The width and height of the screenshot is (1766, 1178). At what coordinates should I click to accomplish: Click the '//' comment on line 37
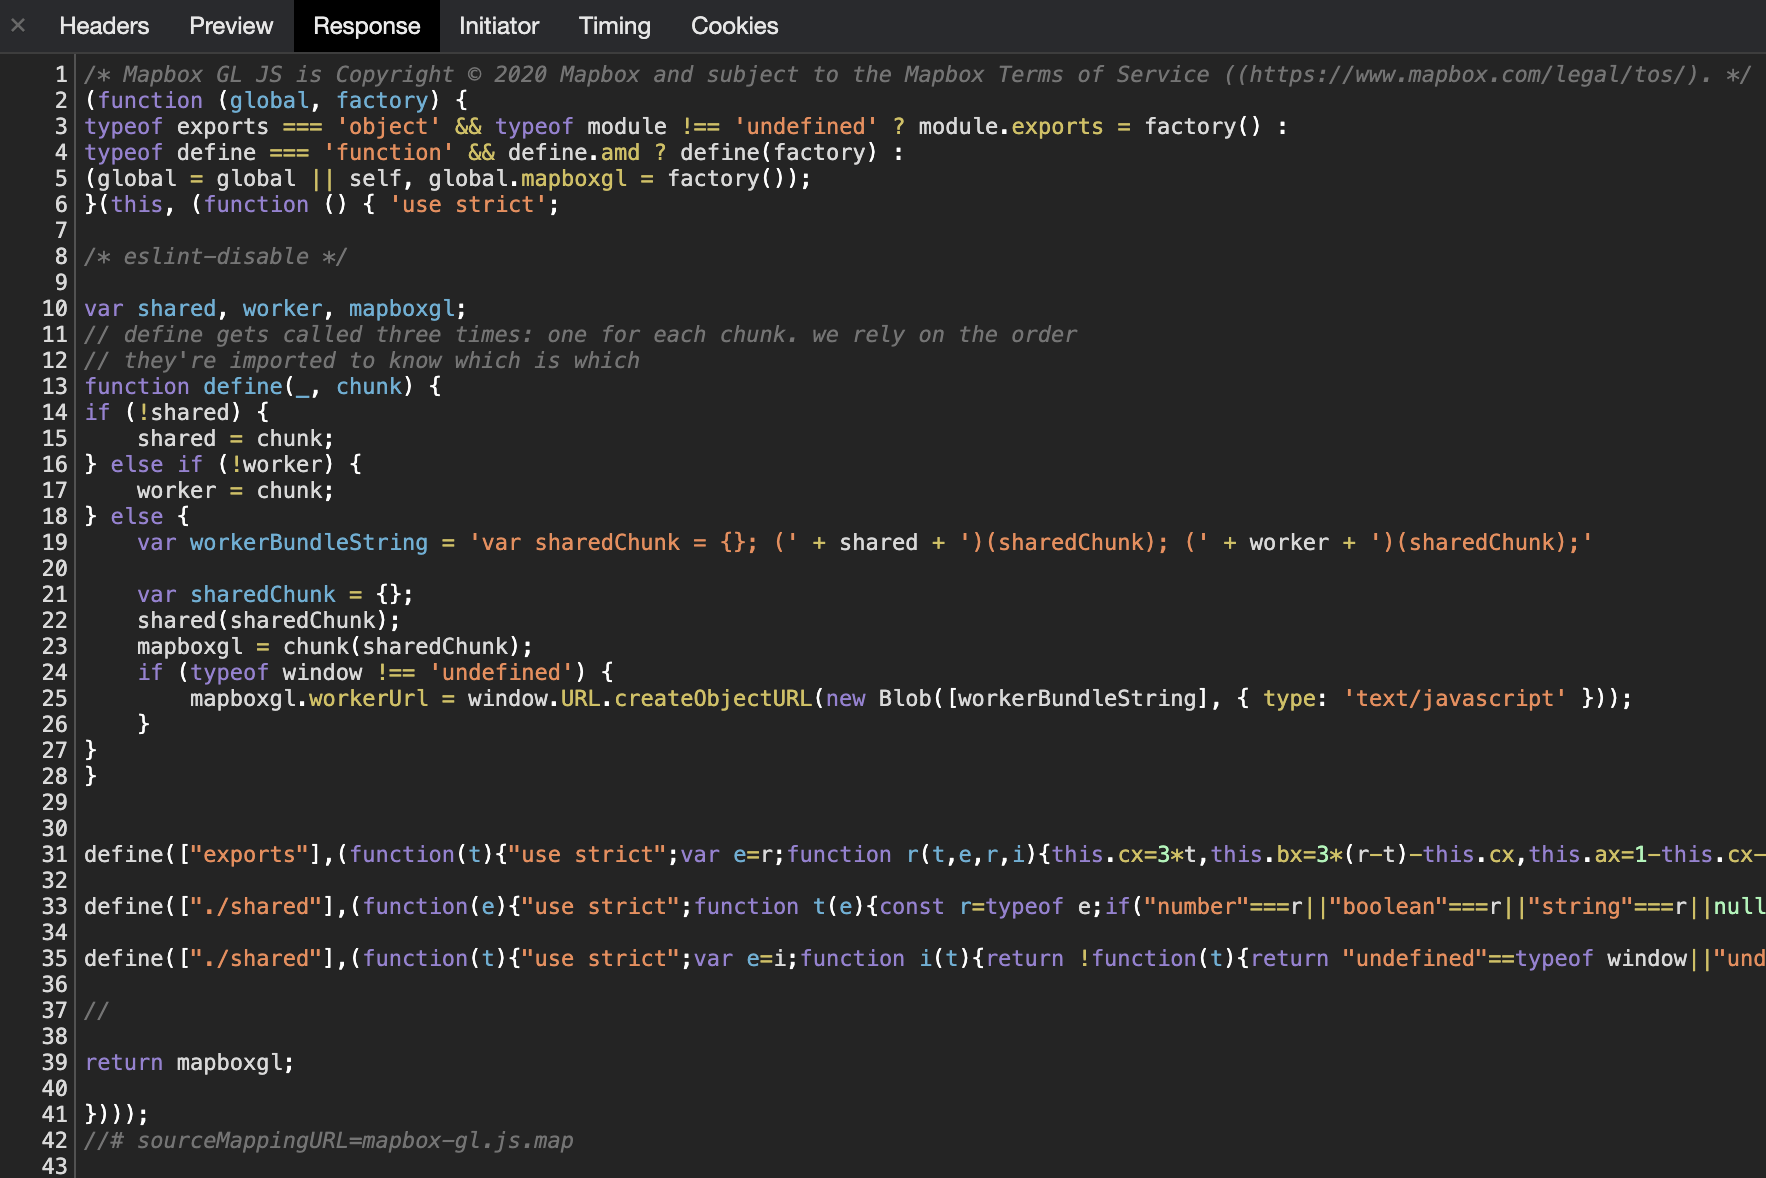96,1011
